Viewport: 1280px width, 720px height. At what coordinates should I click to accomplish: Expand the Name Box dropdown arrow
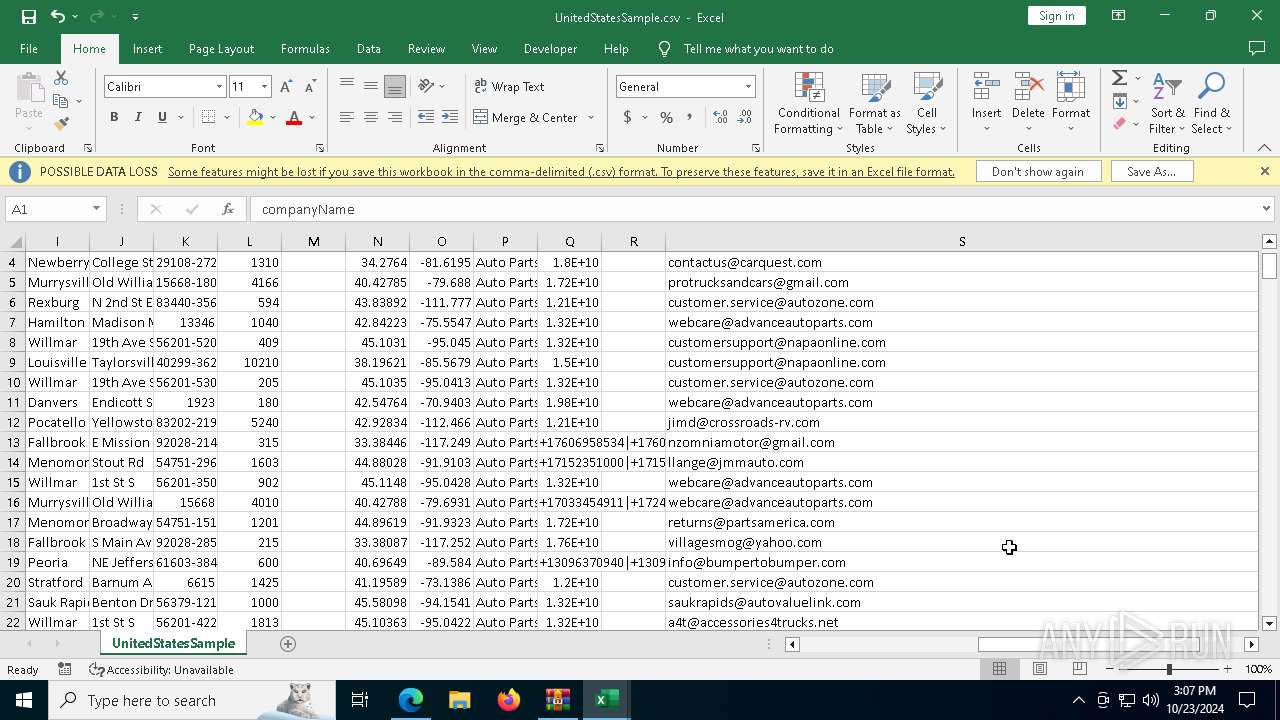96,209
